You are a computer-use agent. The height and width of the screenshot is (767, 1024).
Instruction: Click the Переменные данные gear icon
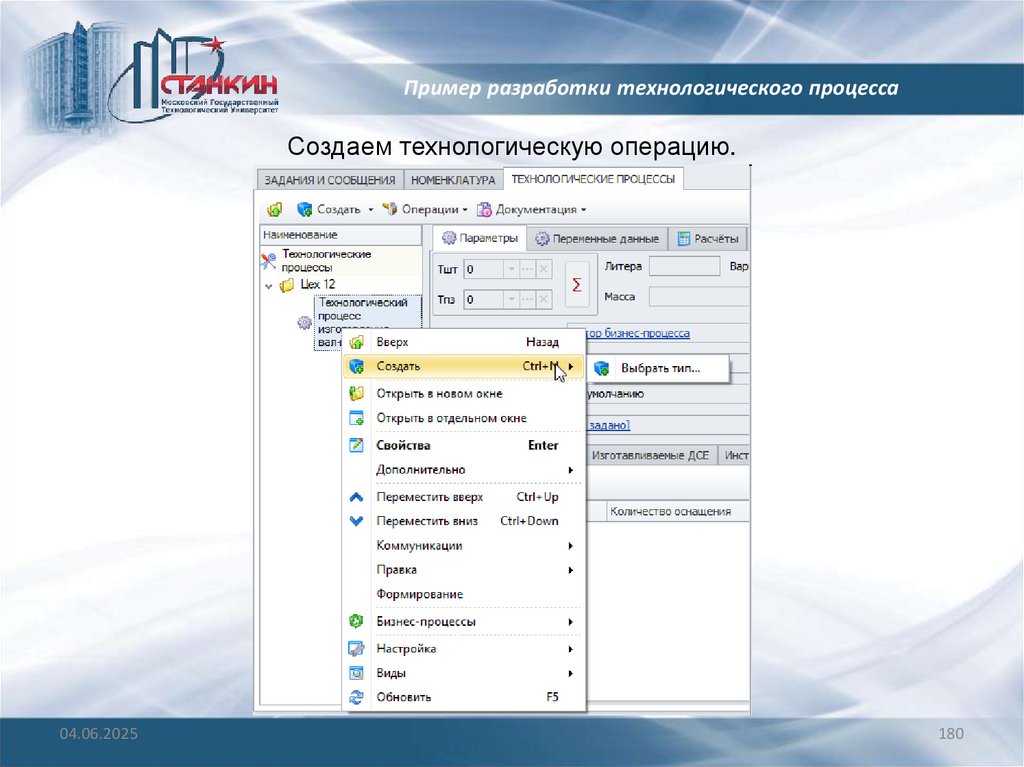click(542, 239)
